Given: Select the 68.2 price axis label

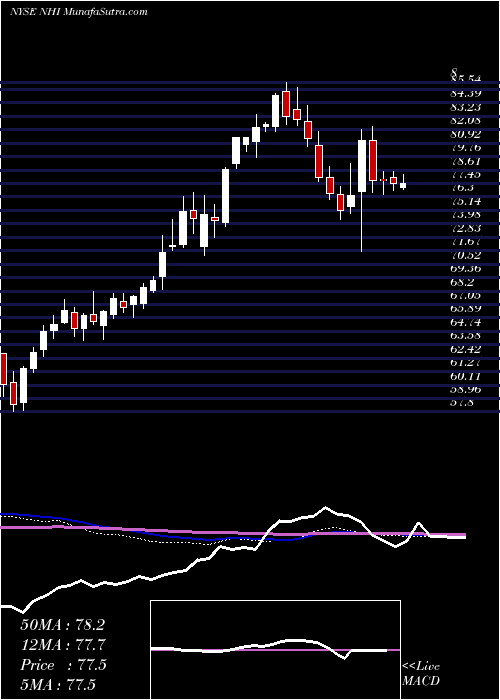Looking at the screenshot, I should [x=462, y=282].
